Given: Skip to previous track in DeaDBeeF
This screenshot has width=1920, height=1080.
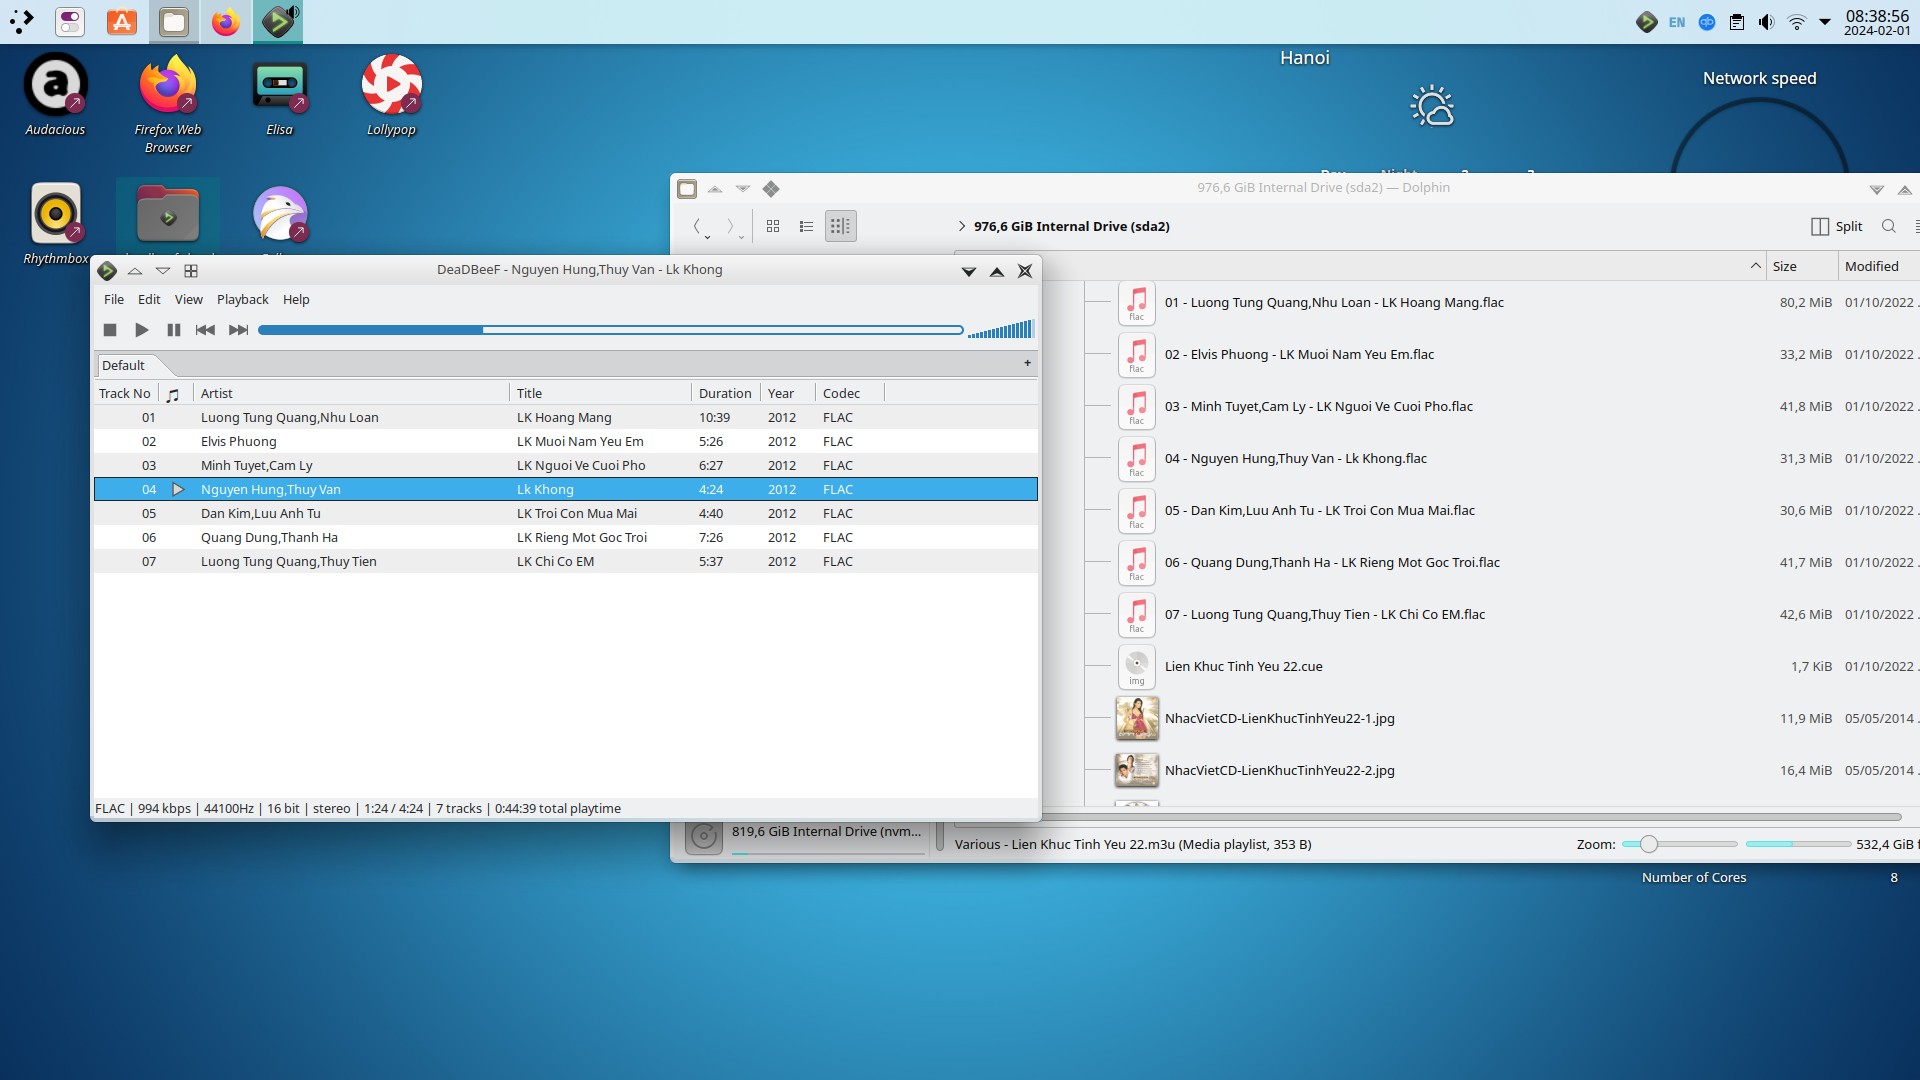Looking at the screenshot, I should (x=205, y=330).
